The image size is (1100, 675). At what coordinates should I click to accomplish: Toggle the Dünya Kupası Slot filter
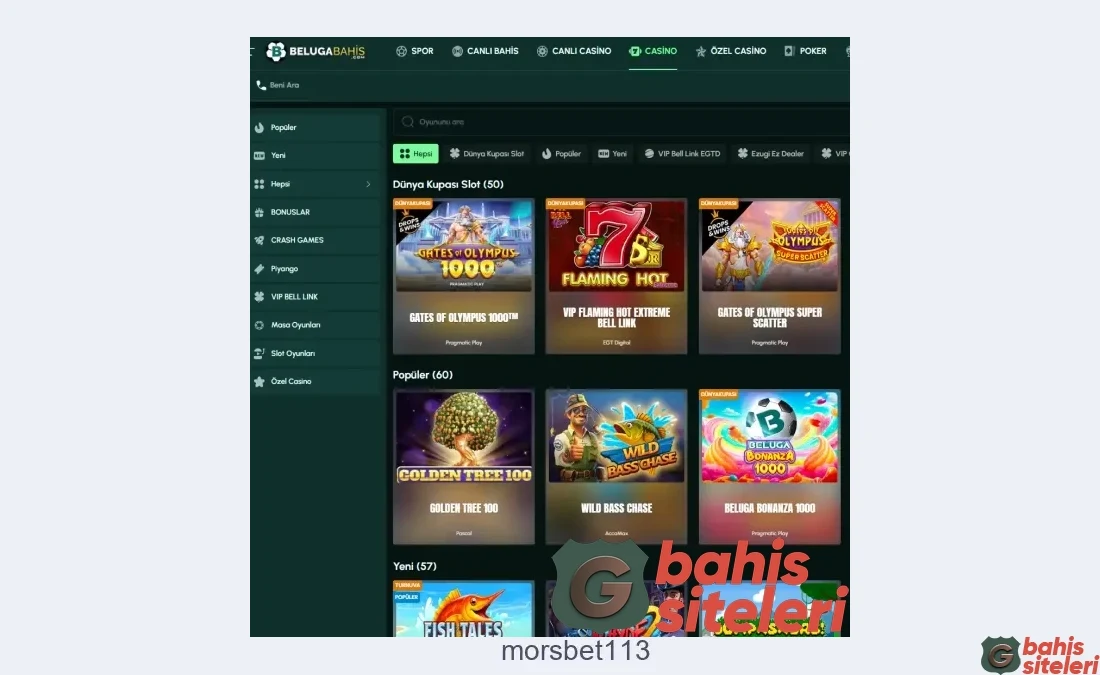click(x=487, y=153)
